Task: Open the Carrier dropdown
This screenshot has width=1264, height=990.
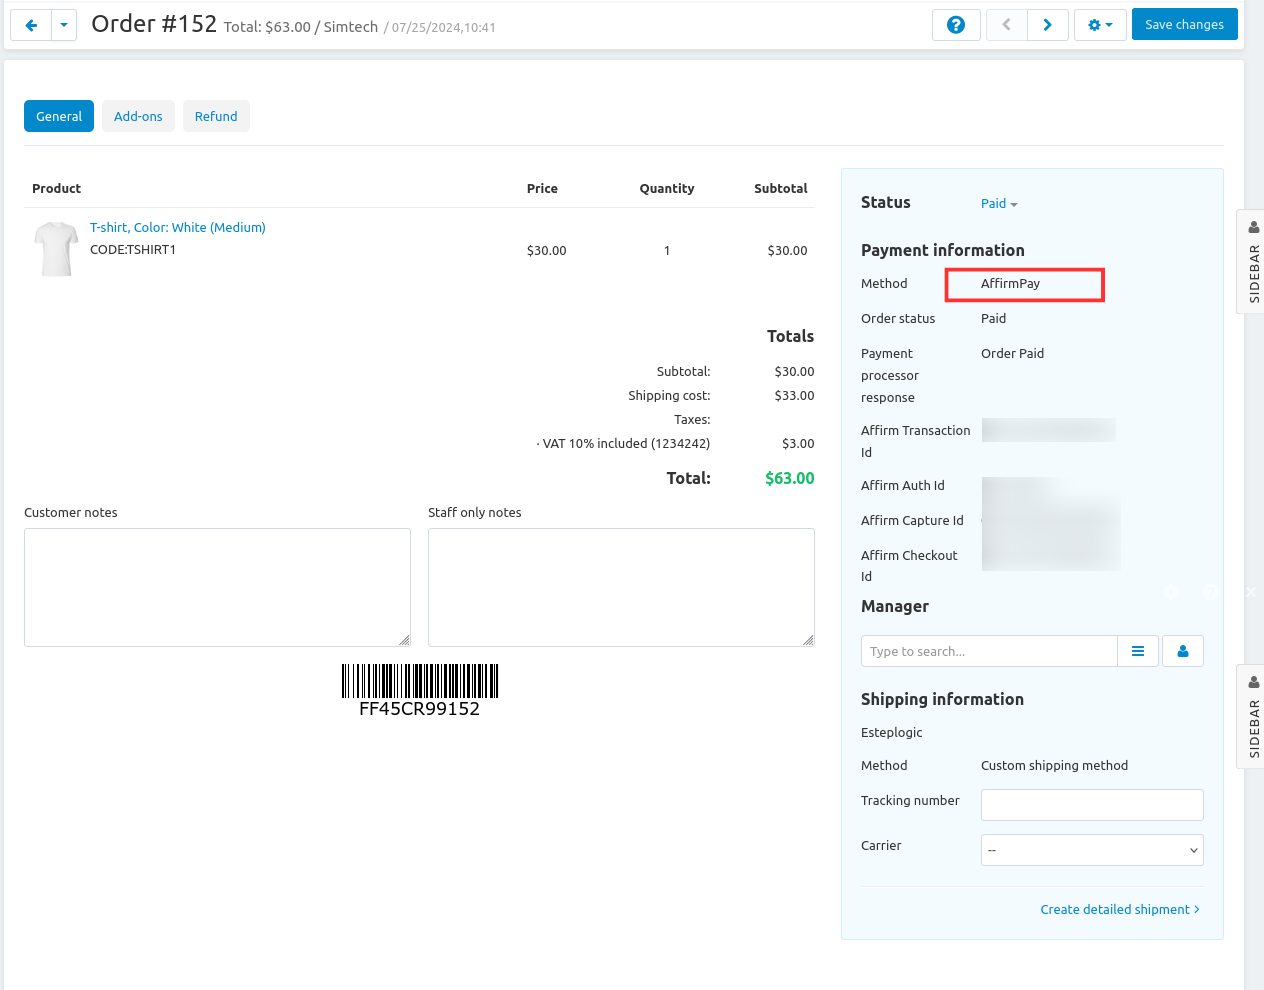Action: pyautogui.click(x=1091, y=849)
